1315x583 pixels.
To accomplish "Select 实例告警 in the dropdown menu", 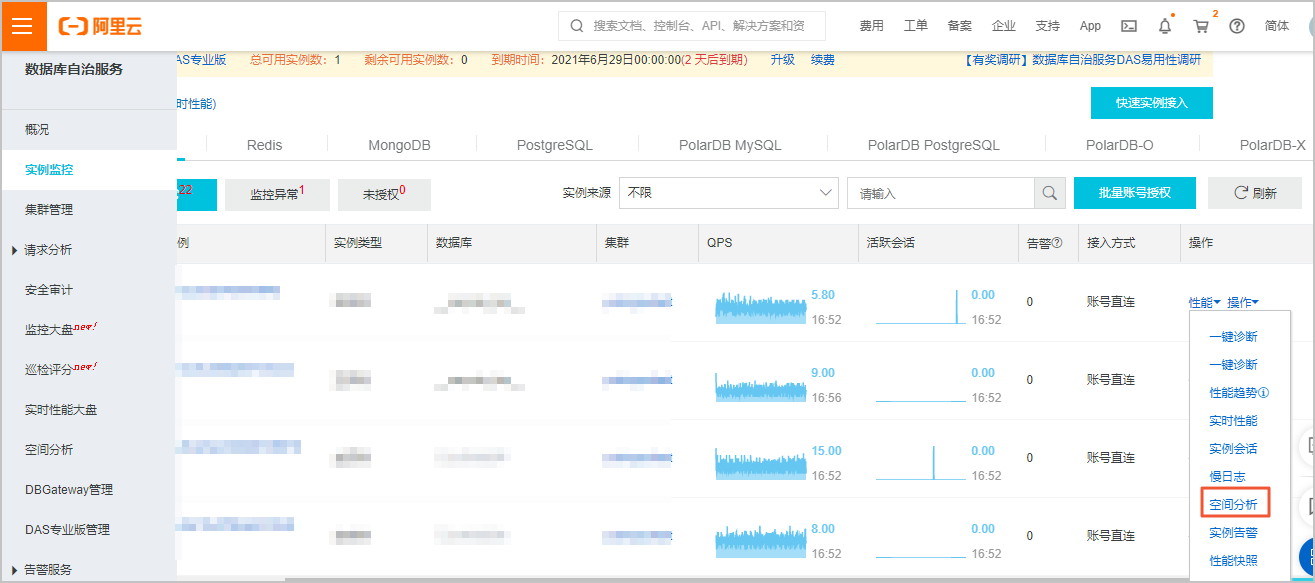I will (1233, 533).
